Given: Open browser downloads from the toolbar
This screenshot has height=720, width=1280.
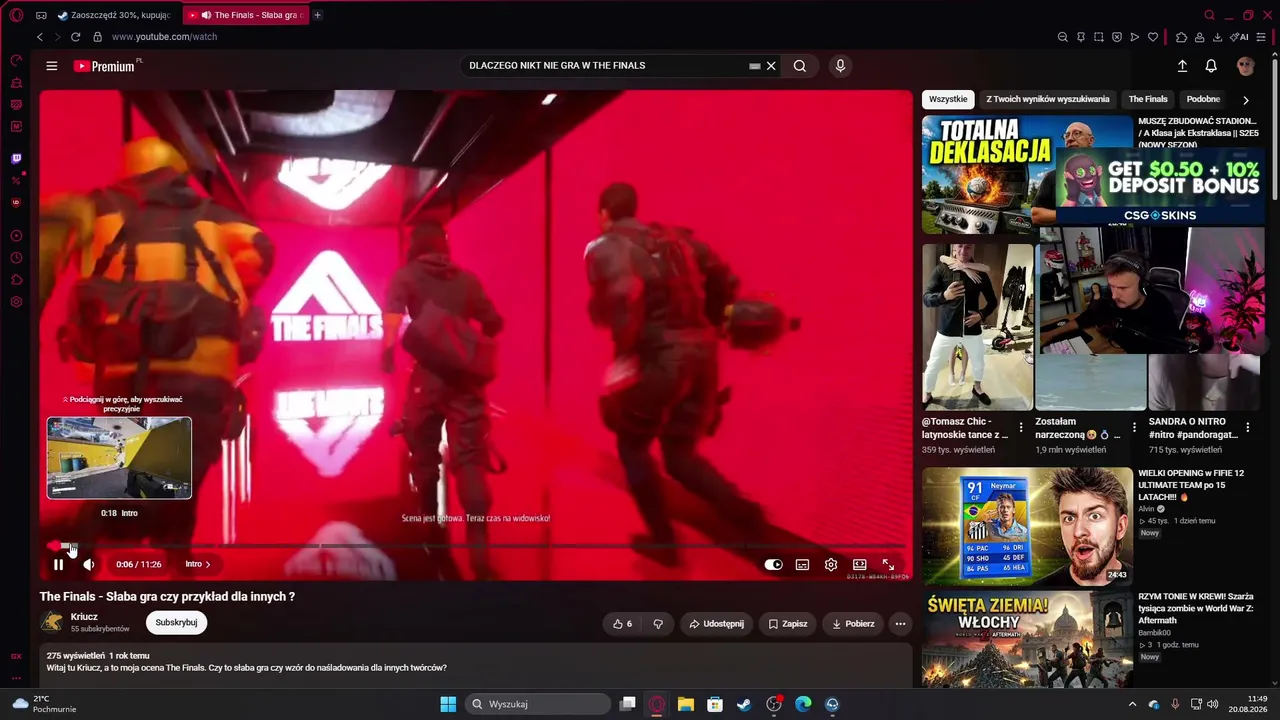Looking at the screenshot, I should click(1217, 37).
